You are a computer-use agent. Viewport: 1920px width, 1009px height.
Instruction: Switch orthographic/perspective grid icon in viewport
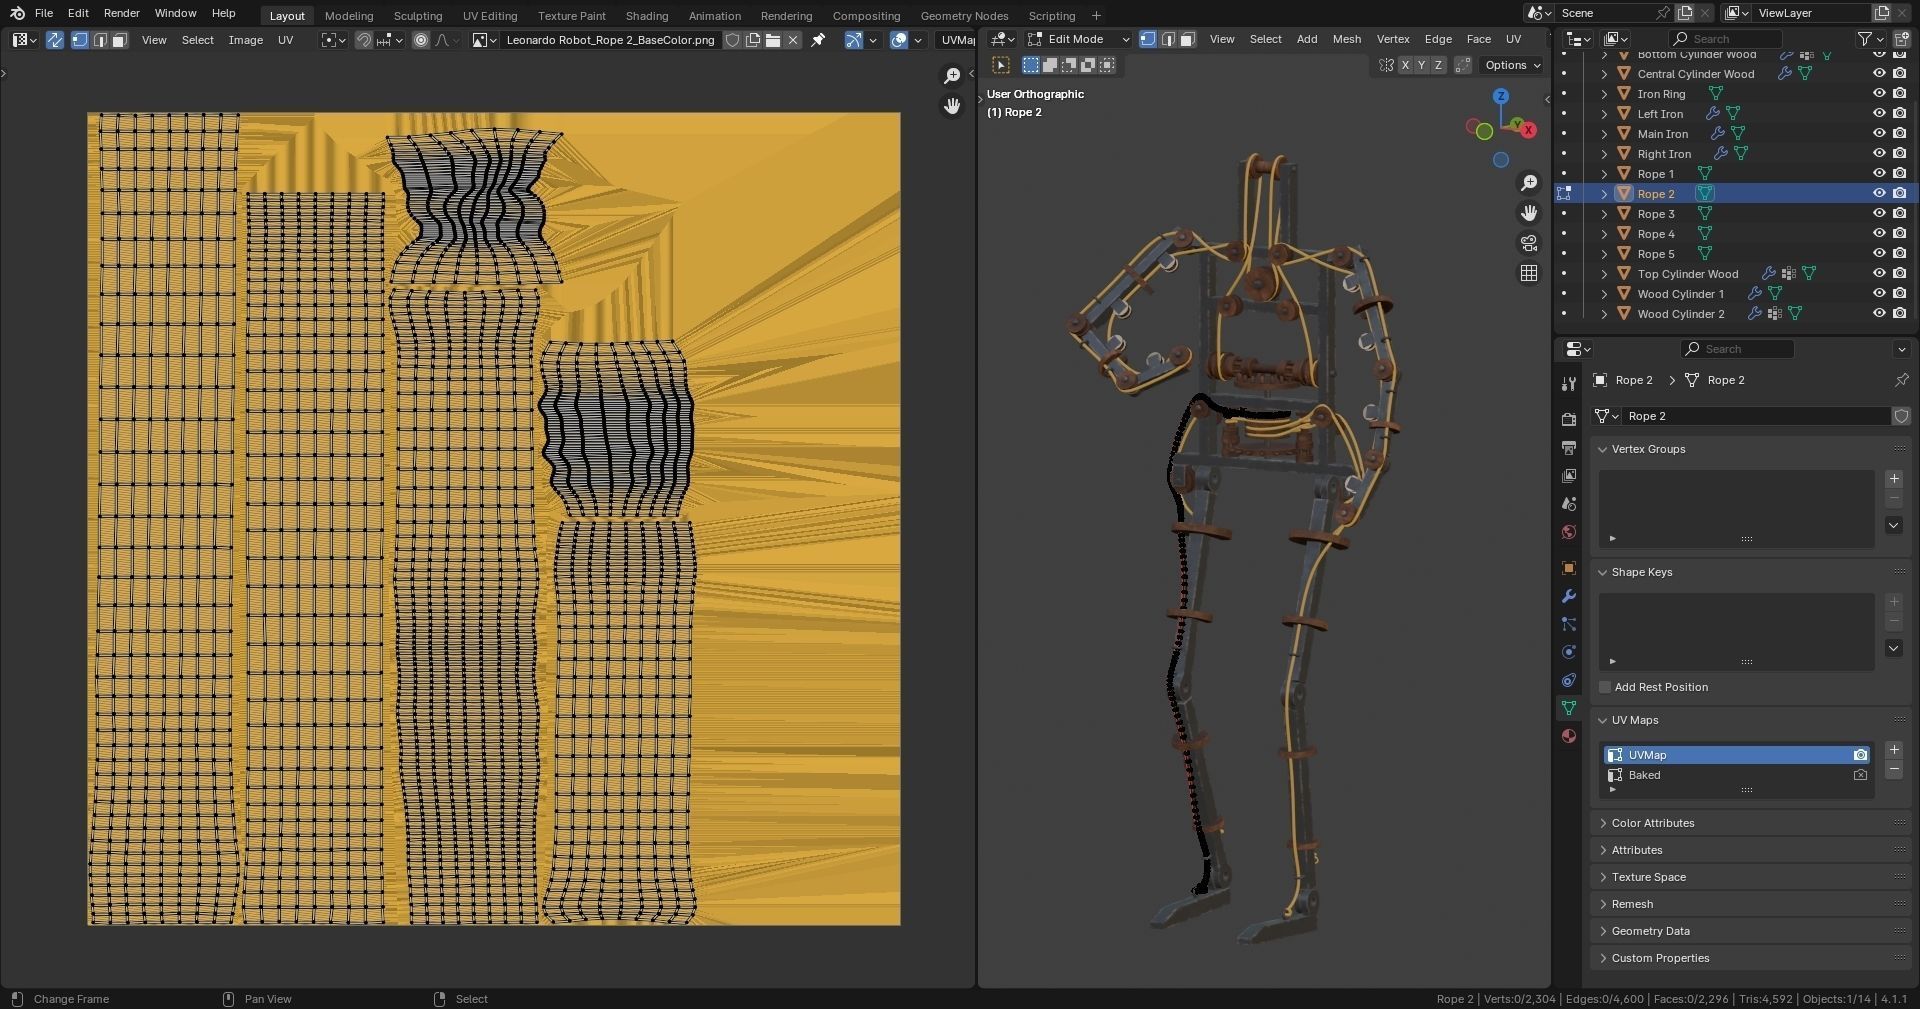(x=1529, y=273)
